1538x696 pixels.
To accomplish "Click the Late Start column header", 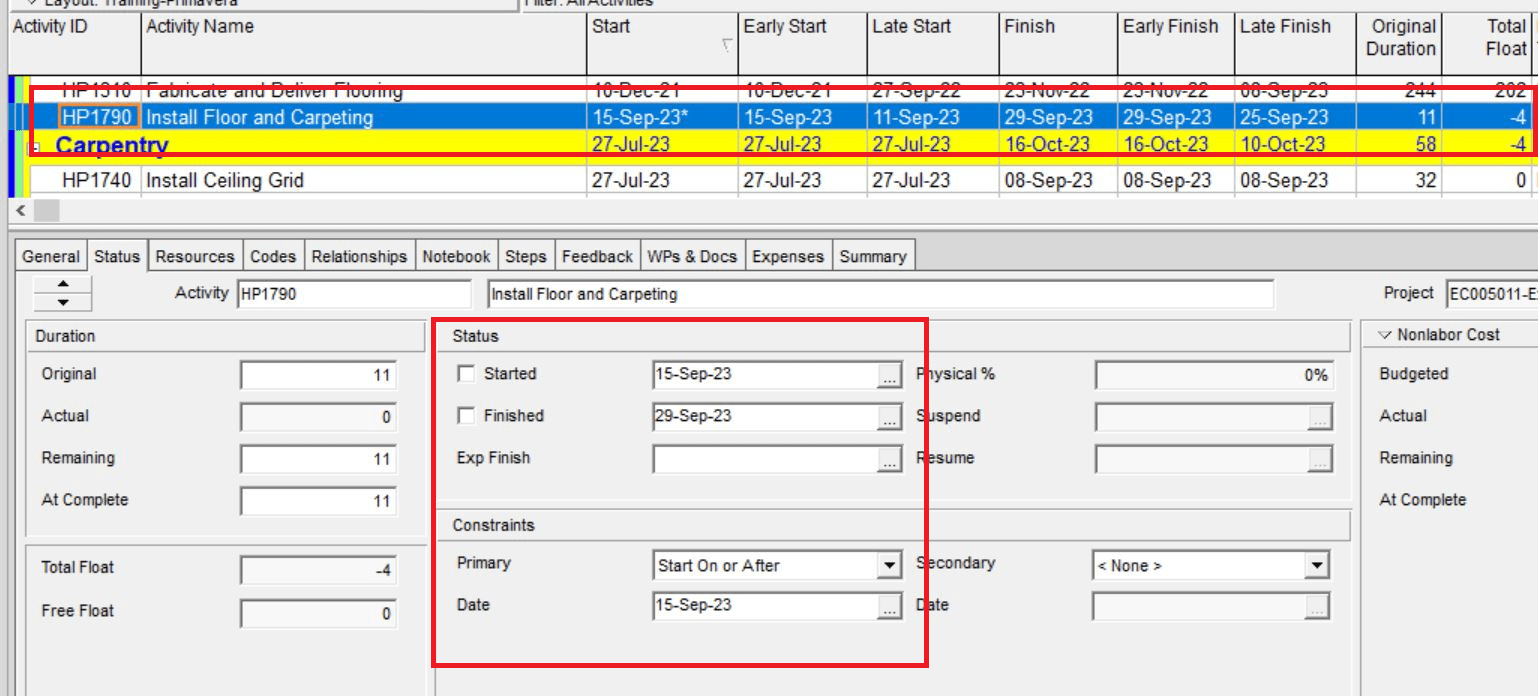I will (x=933, y=44).
